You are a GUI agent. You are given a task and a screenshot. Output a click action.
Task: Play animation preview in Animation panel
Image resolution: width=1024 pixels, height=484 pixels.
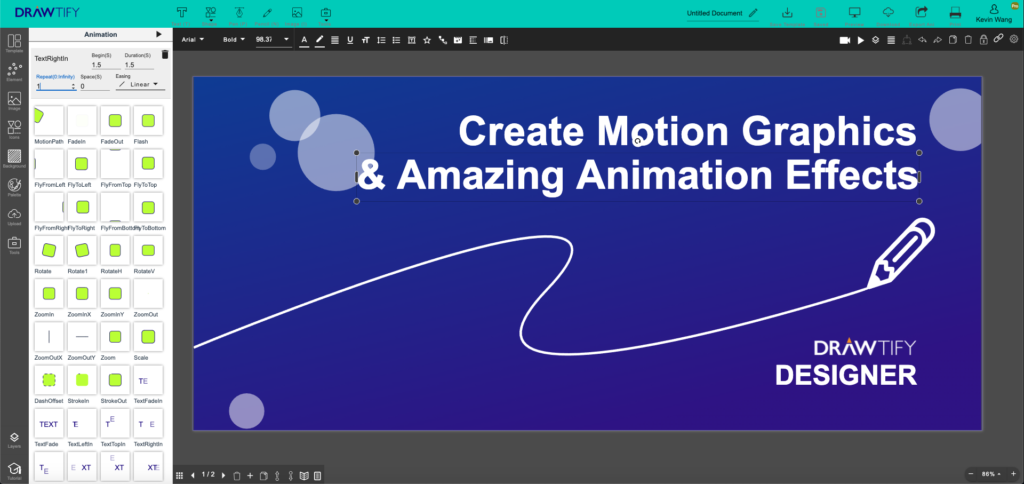pyautogui.click(x=159, y=34)
